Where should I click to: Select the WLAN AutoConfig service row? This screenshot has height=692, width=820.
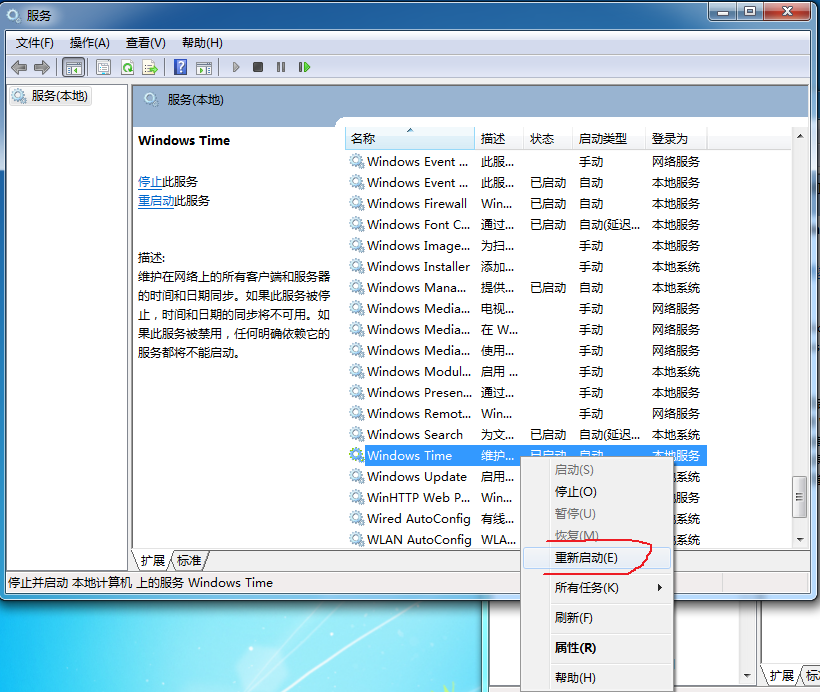434,539
